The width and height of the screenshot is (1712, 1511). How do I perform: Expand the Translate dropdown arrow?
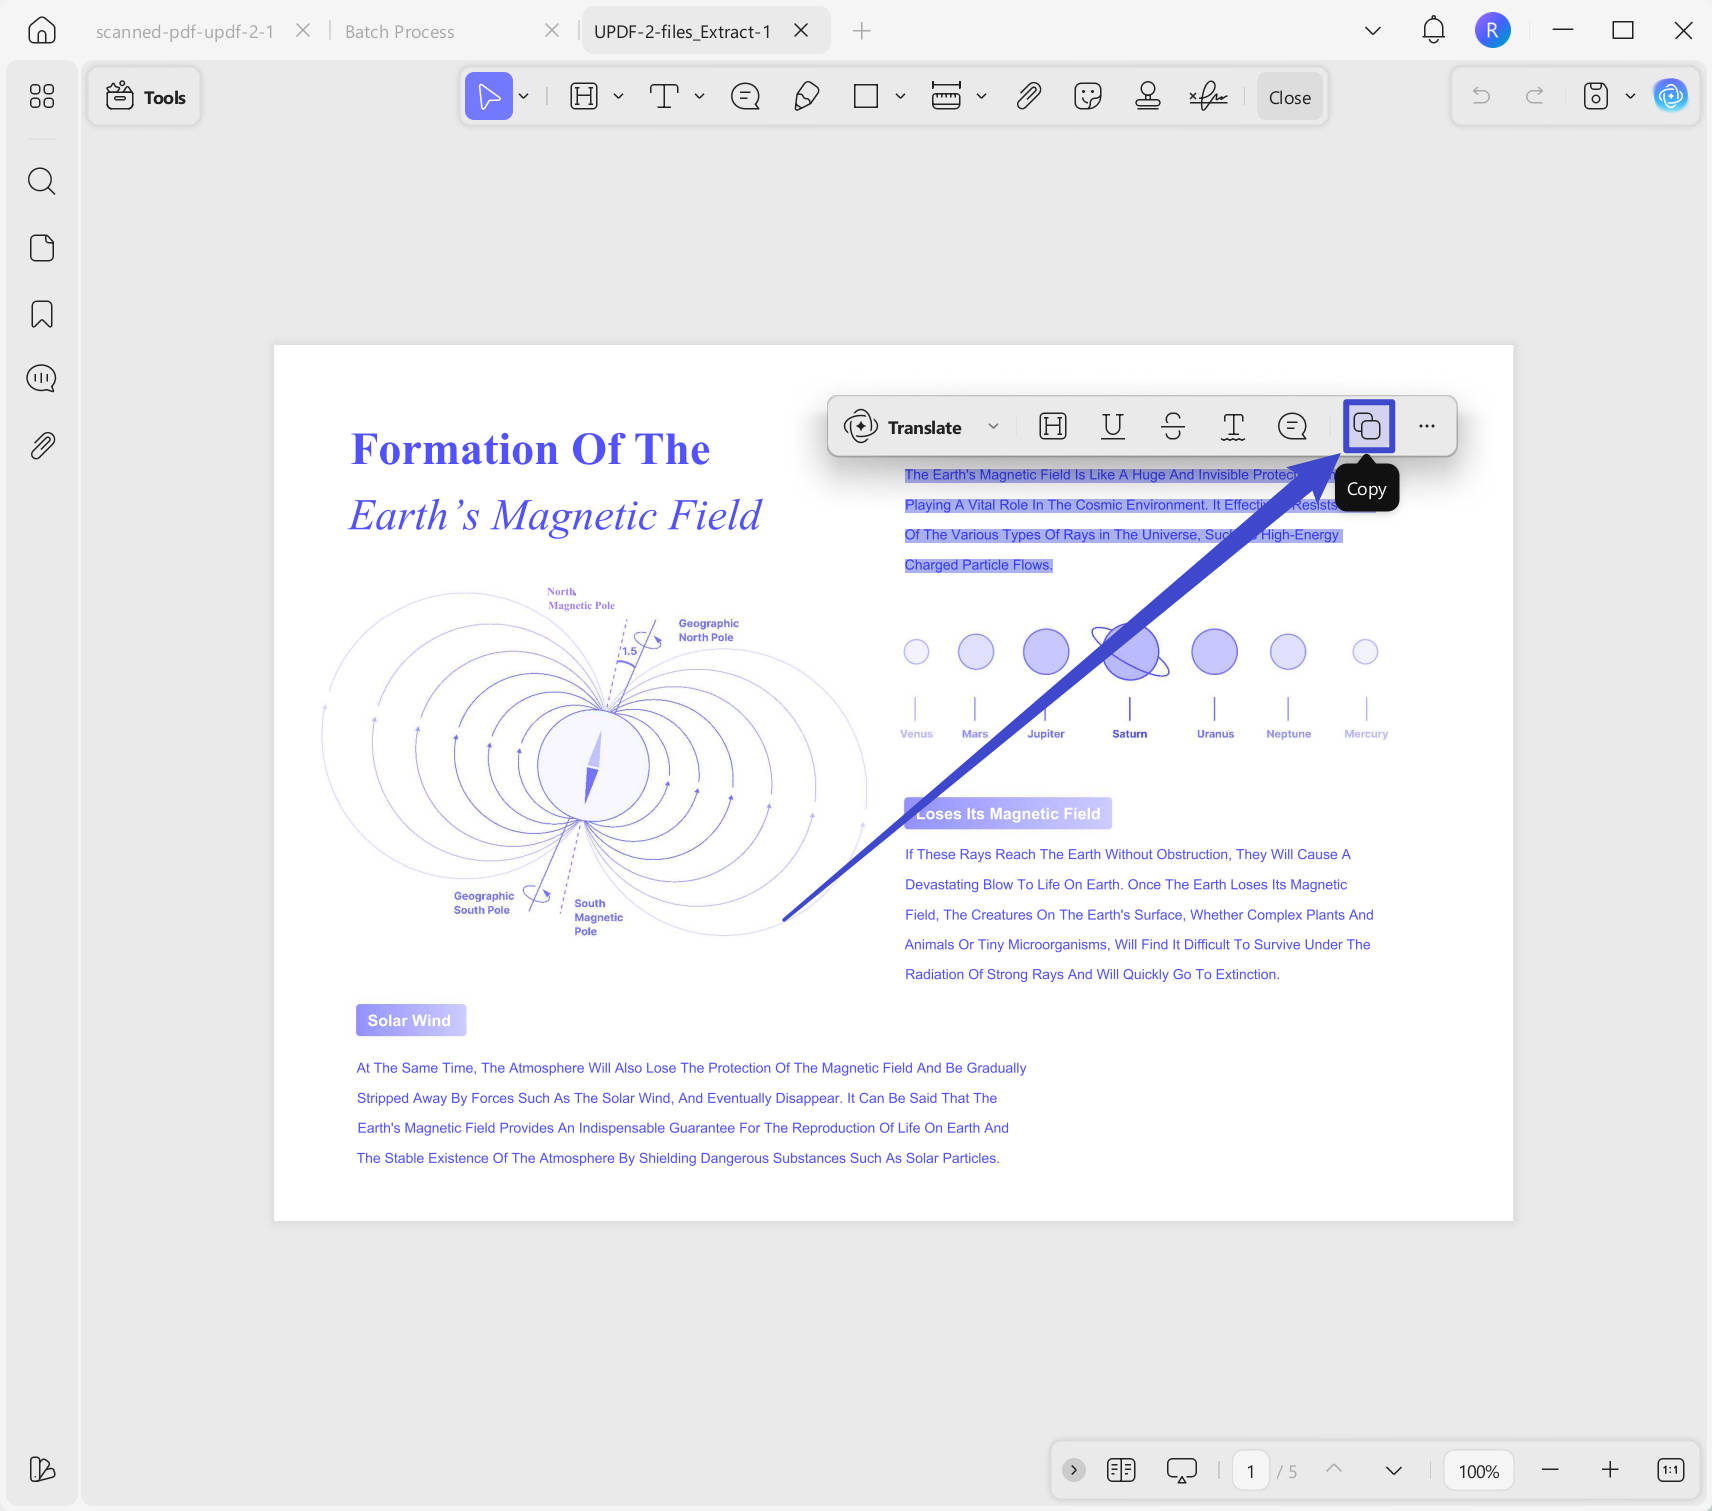click(x=993, y=426)
